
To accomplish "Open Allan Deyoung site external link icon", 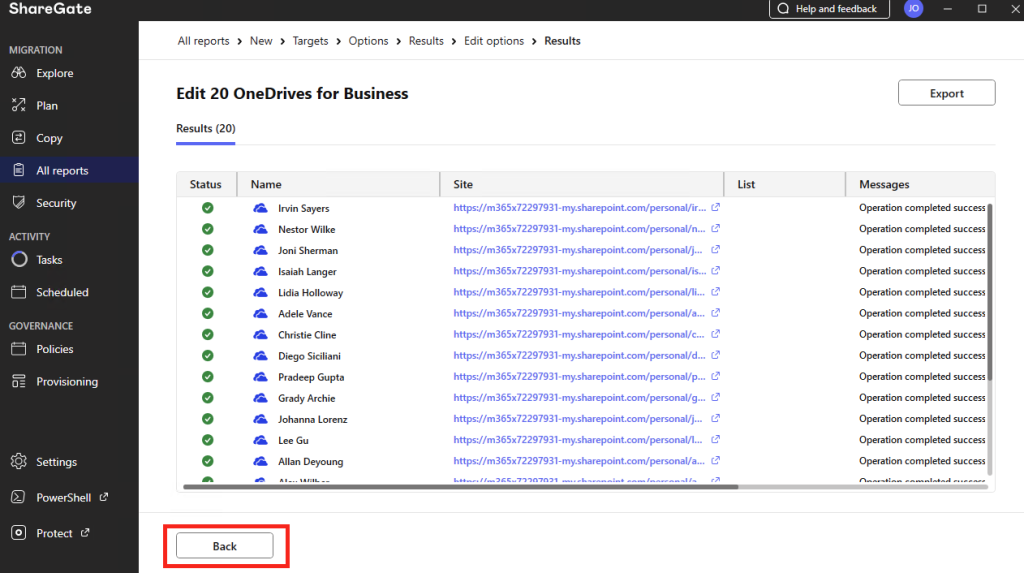I will [716, 461].
